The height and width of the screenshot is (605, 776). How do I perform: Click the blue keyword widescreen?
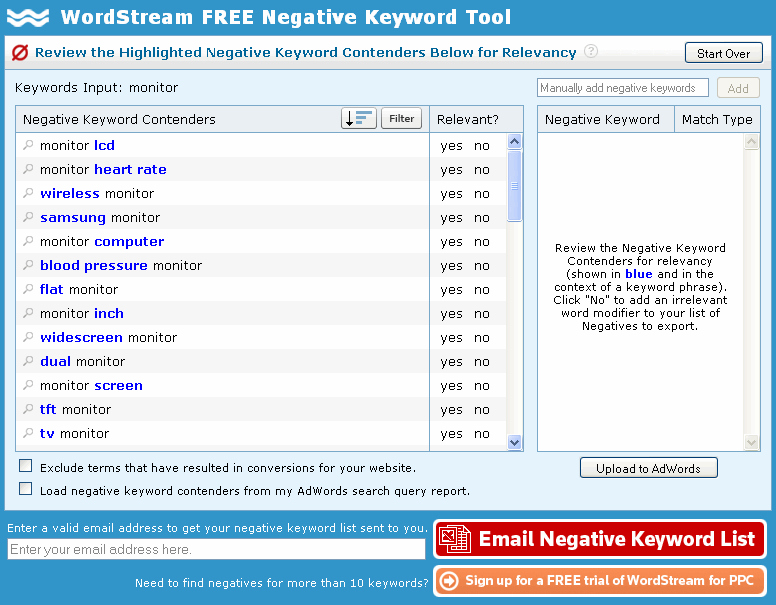(81, 337)
